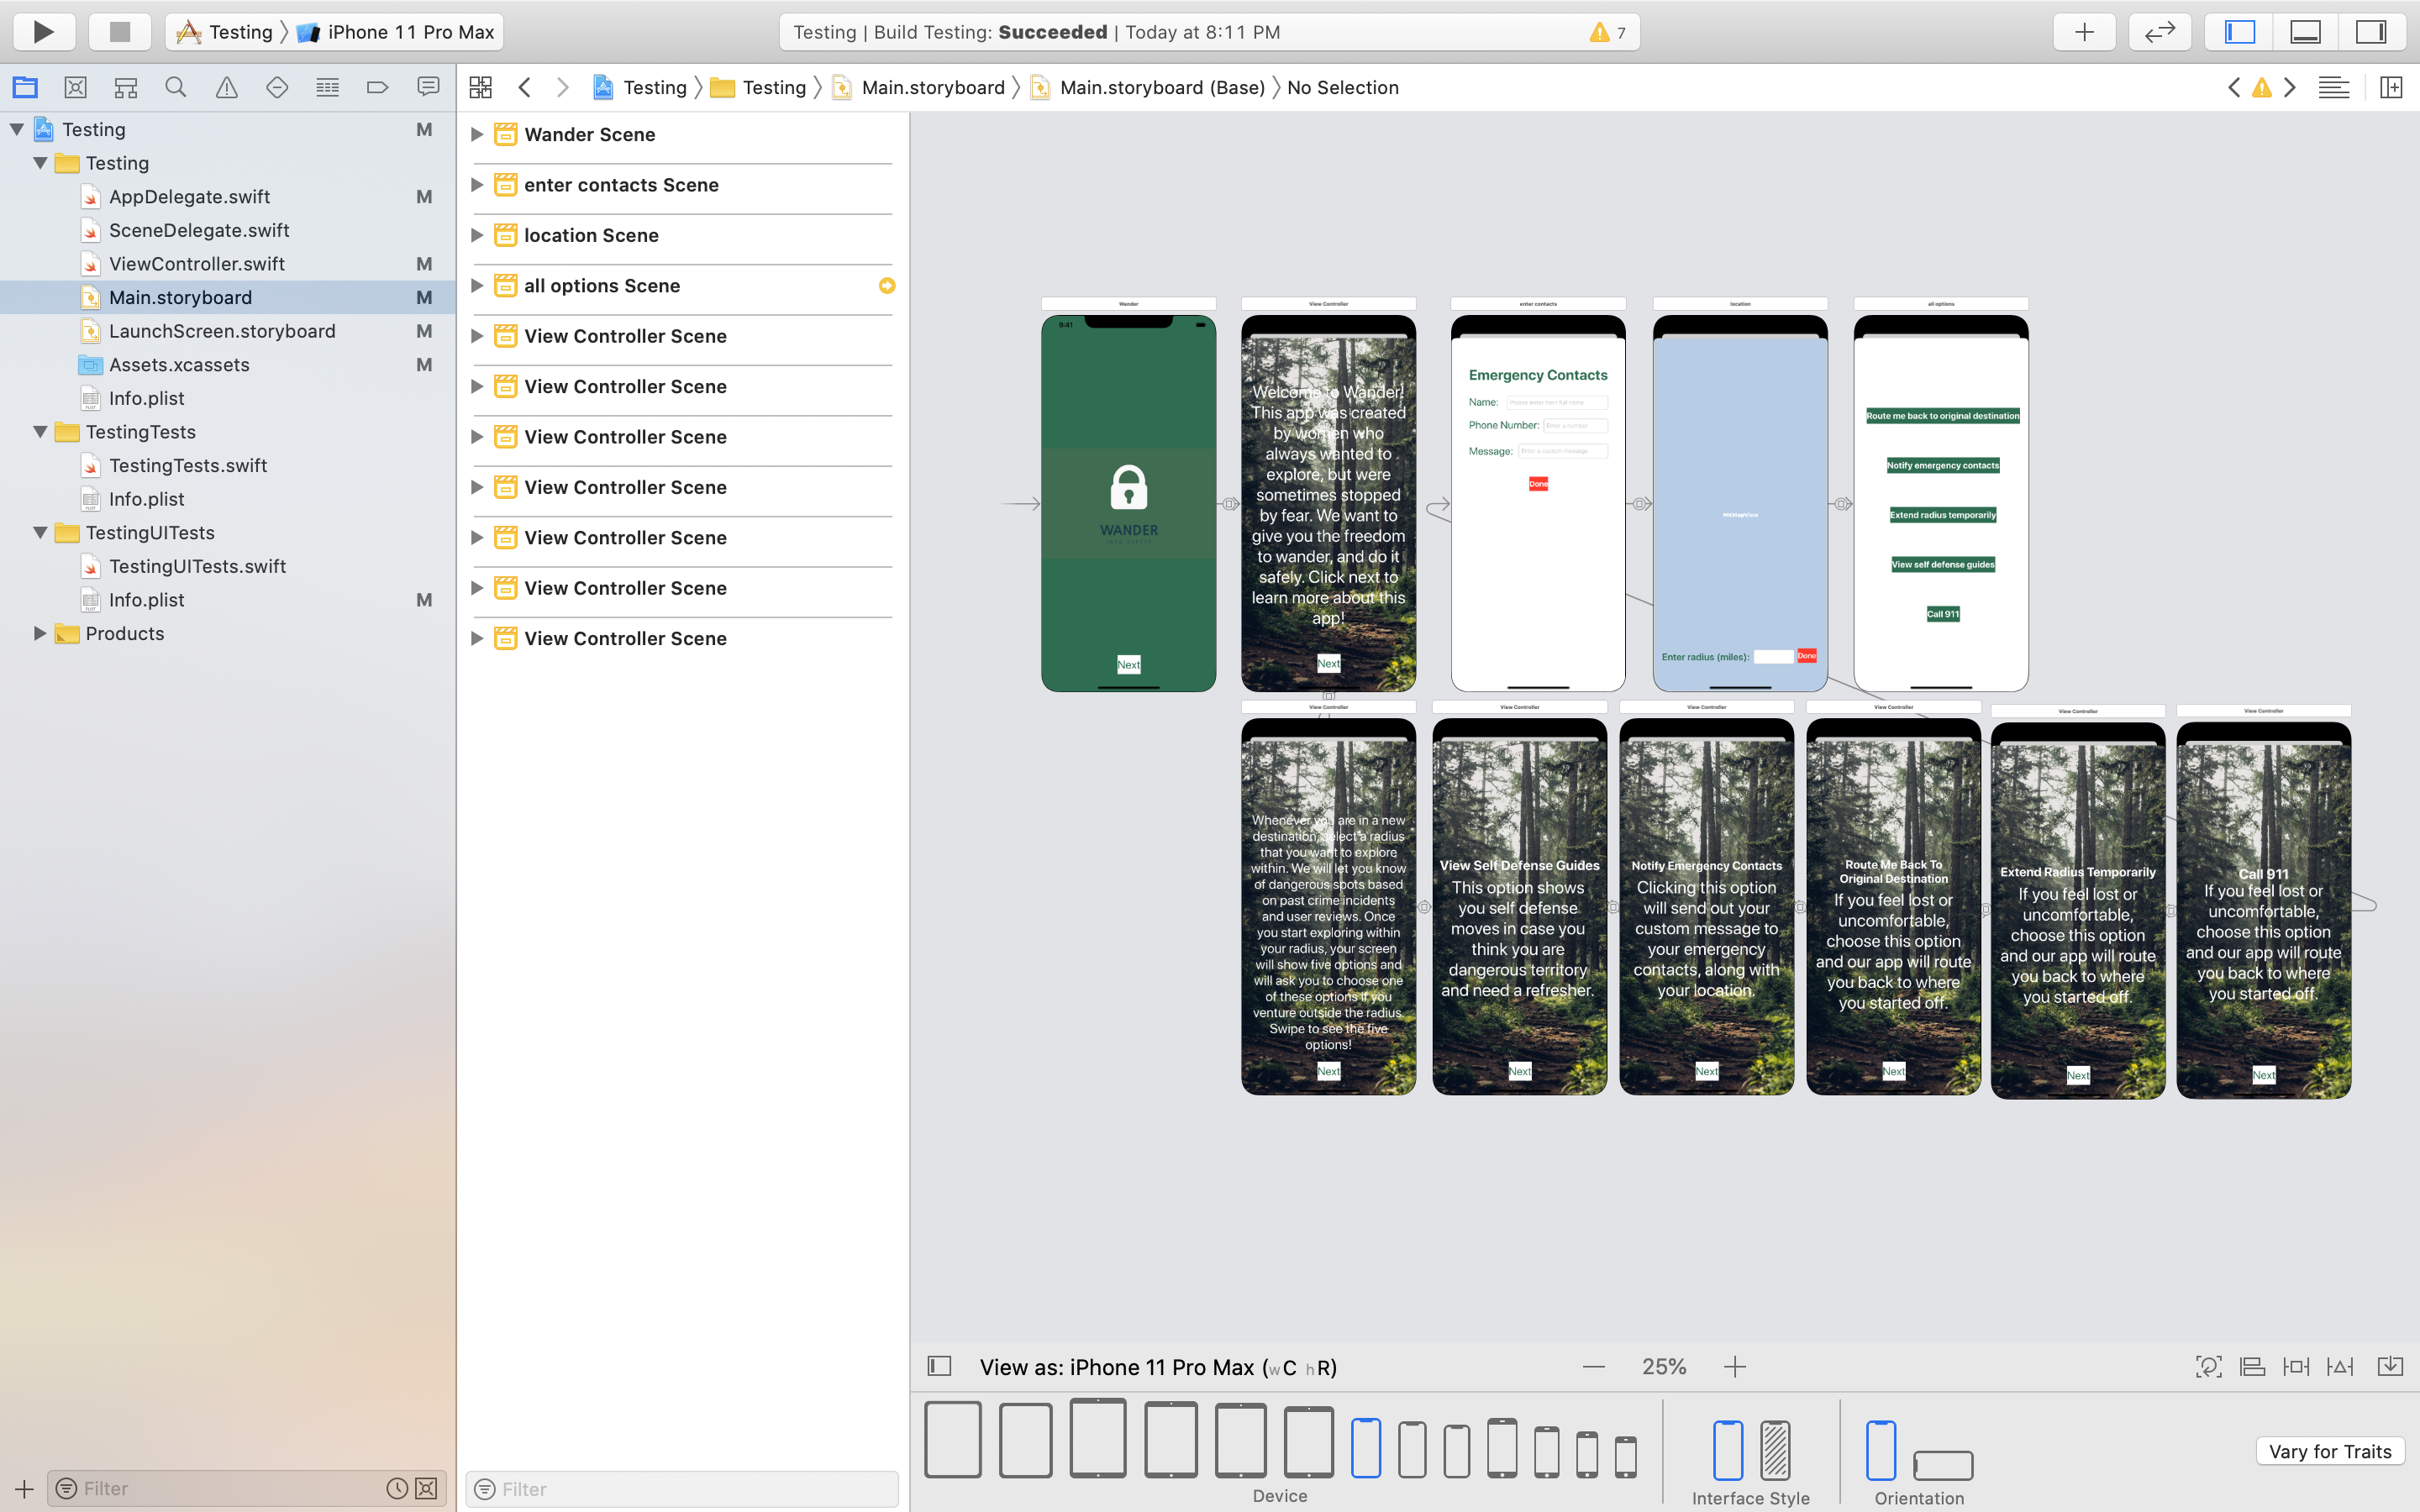Select ViewController.swift in navigator
This screenshot has width=2420, height=1512.
pos(197,264)
